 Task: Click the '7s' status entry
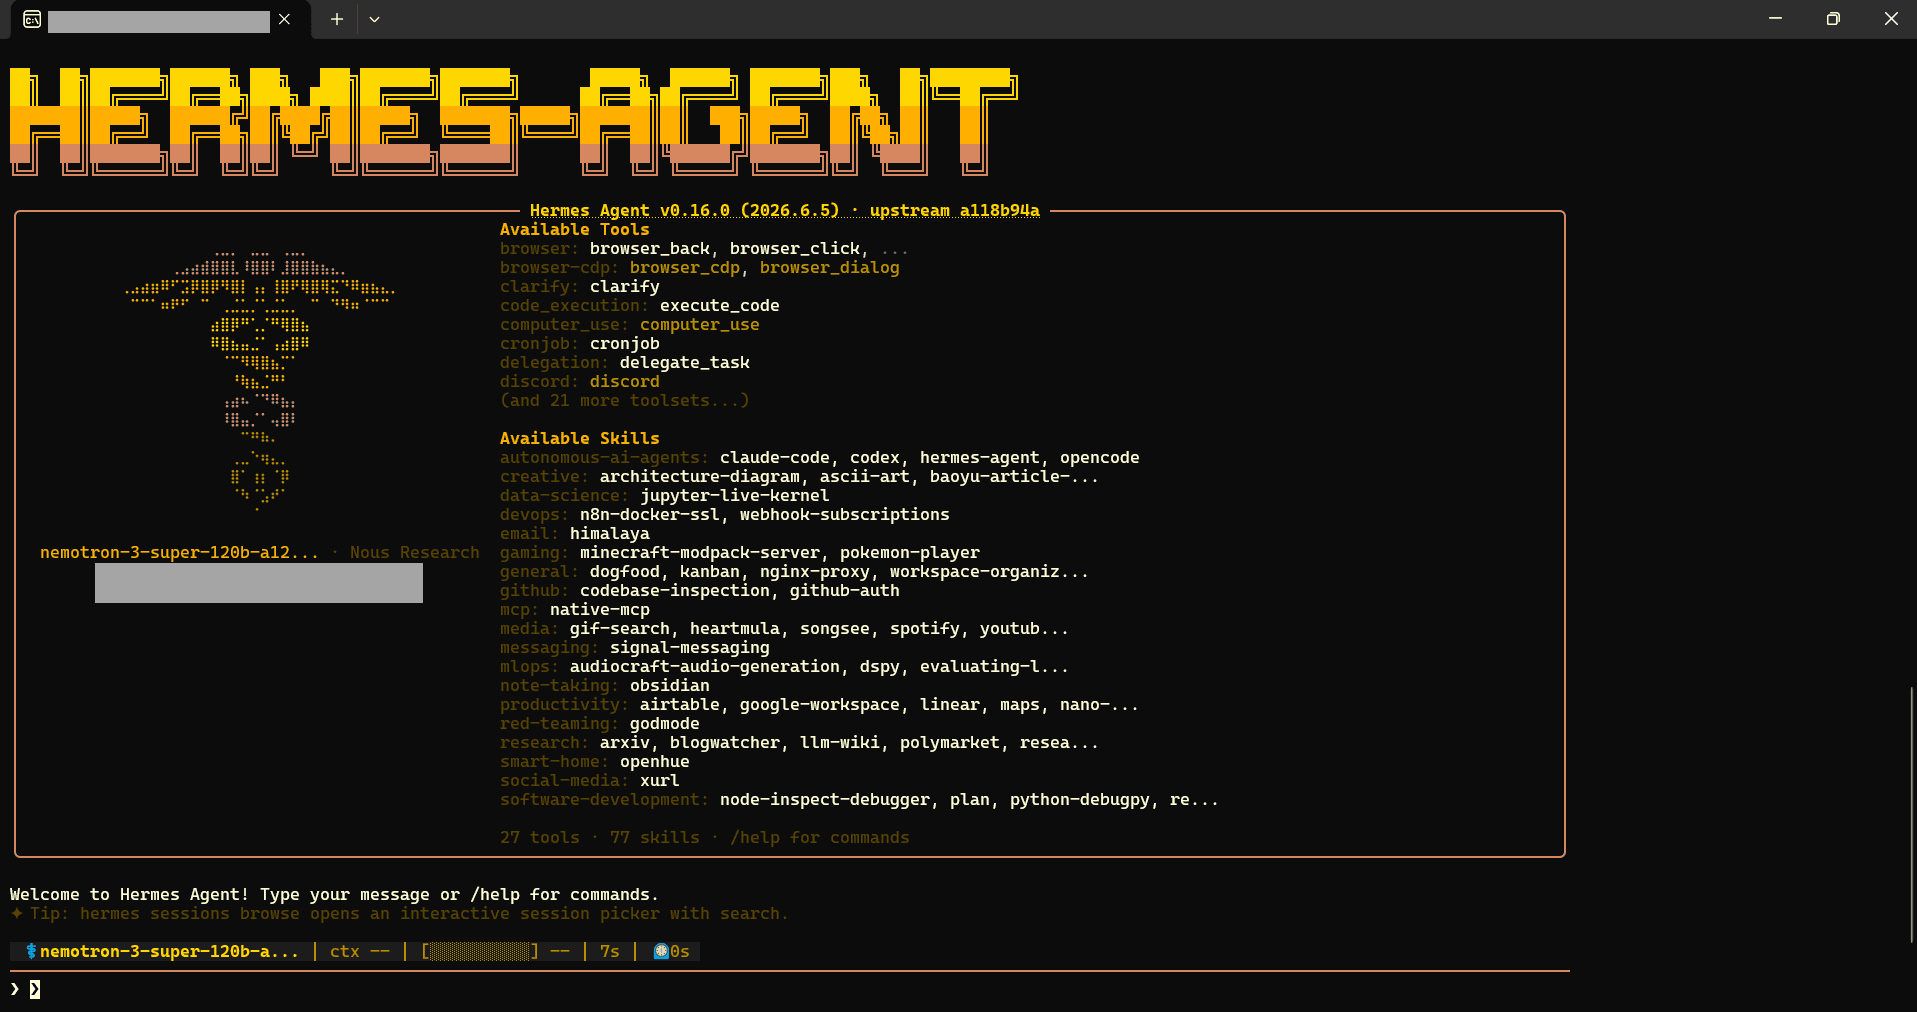pos(609,951)
